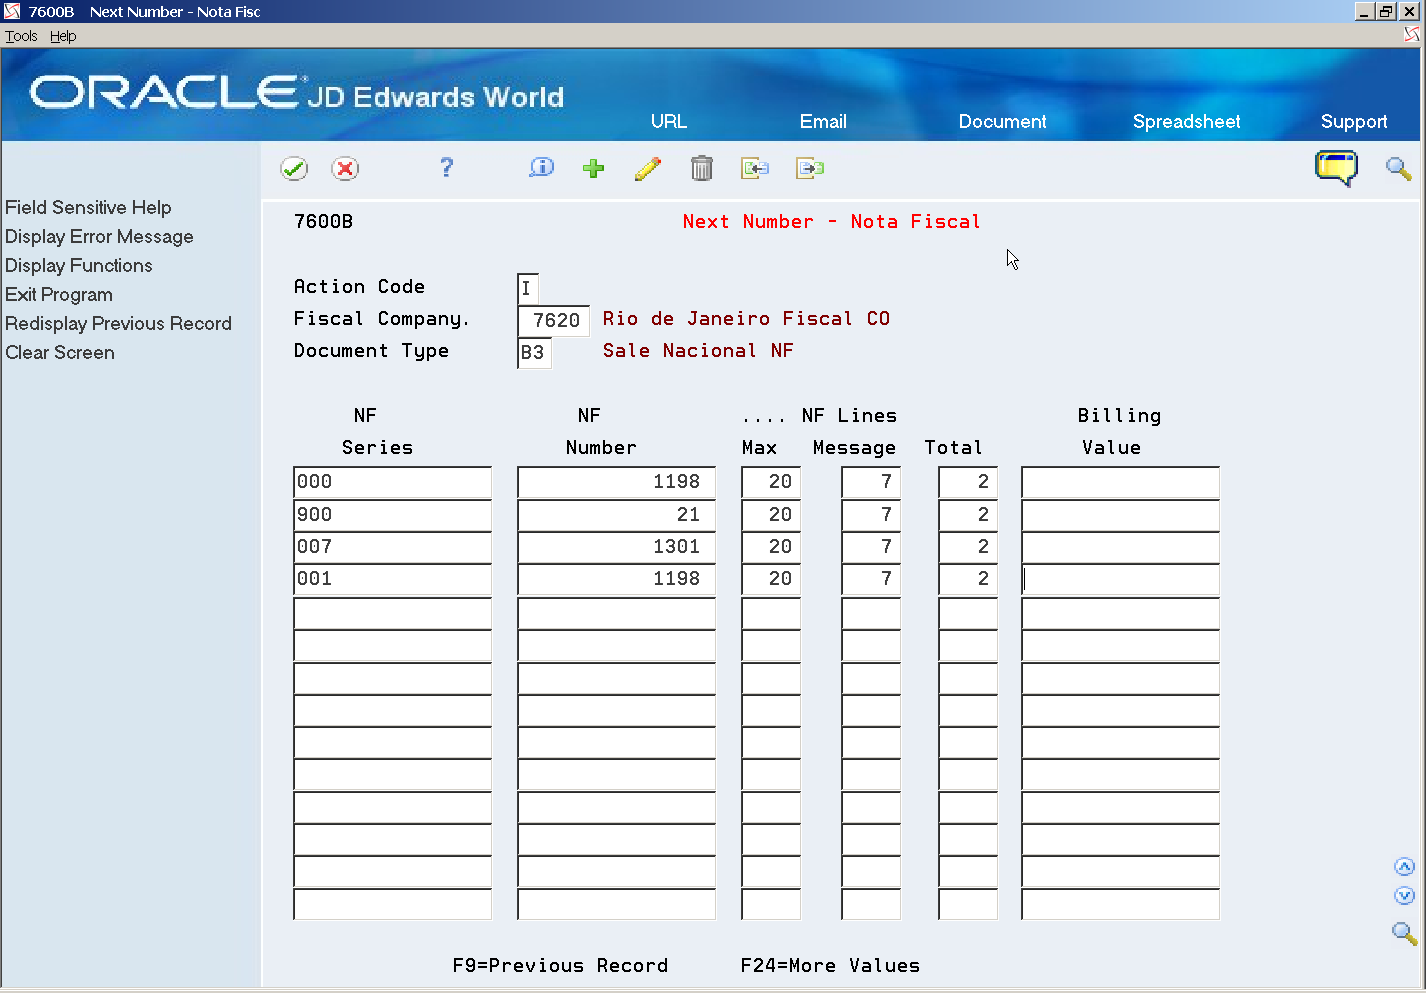The height and width of the screenshot is (993, 1426).
Task: Select the NF Number field showing 1301
Action: [x=616, y=547]
